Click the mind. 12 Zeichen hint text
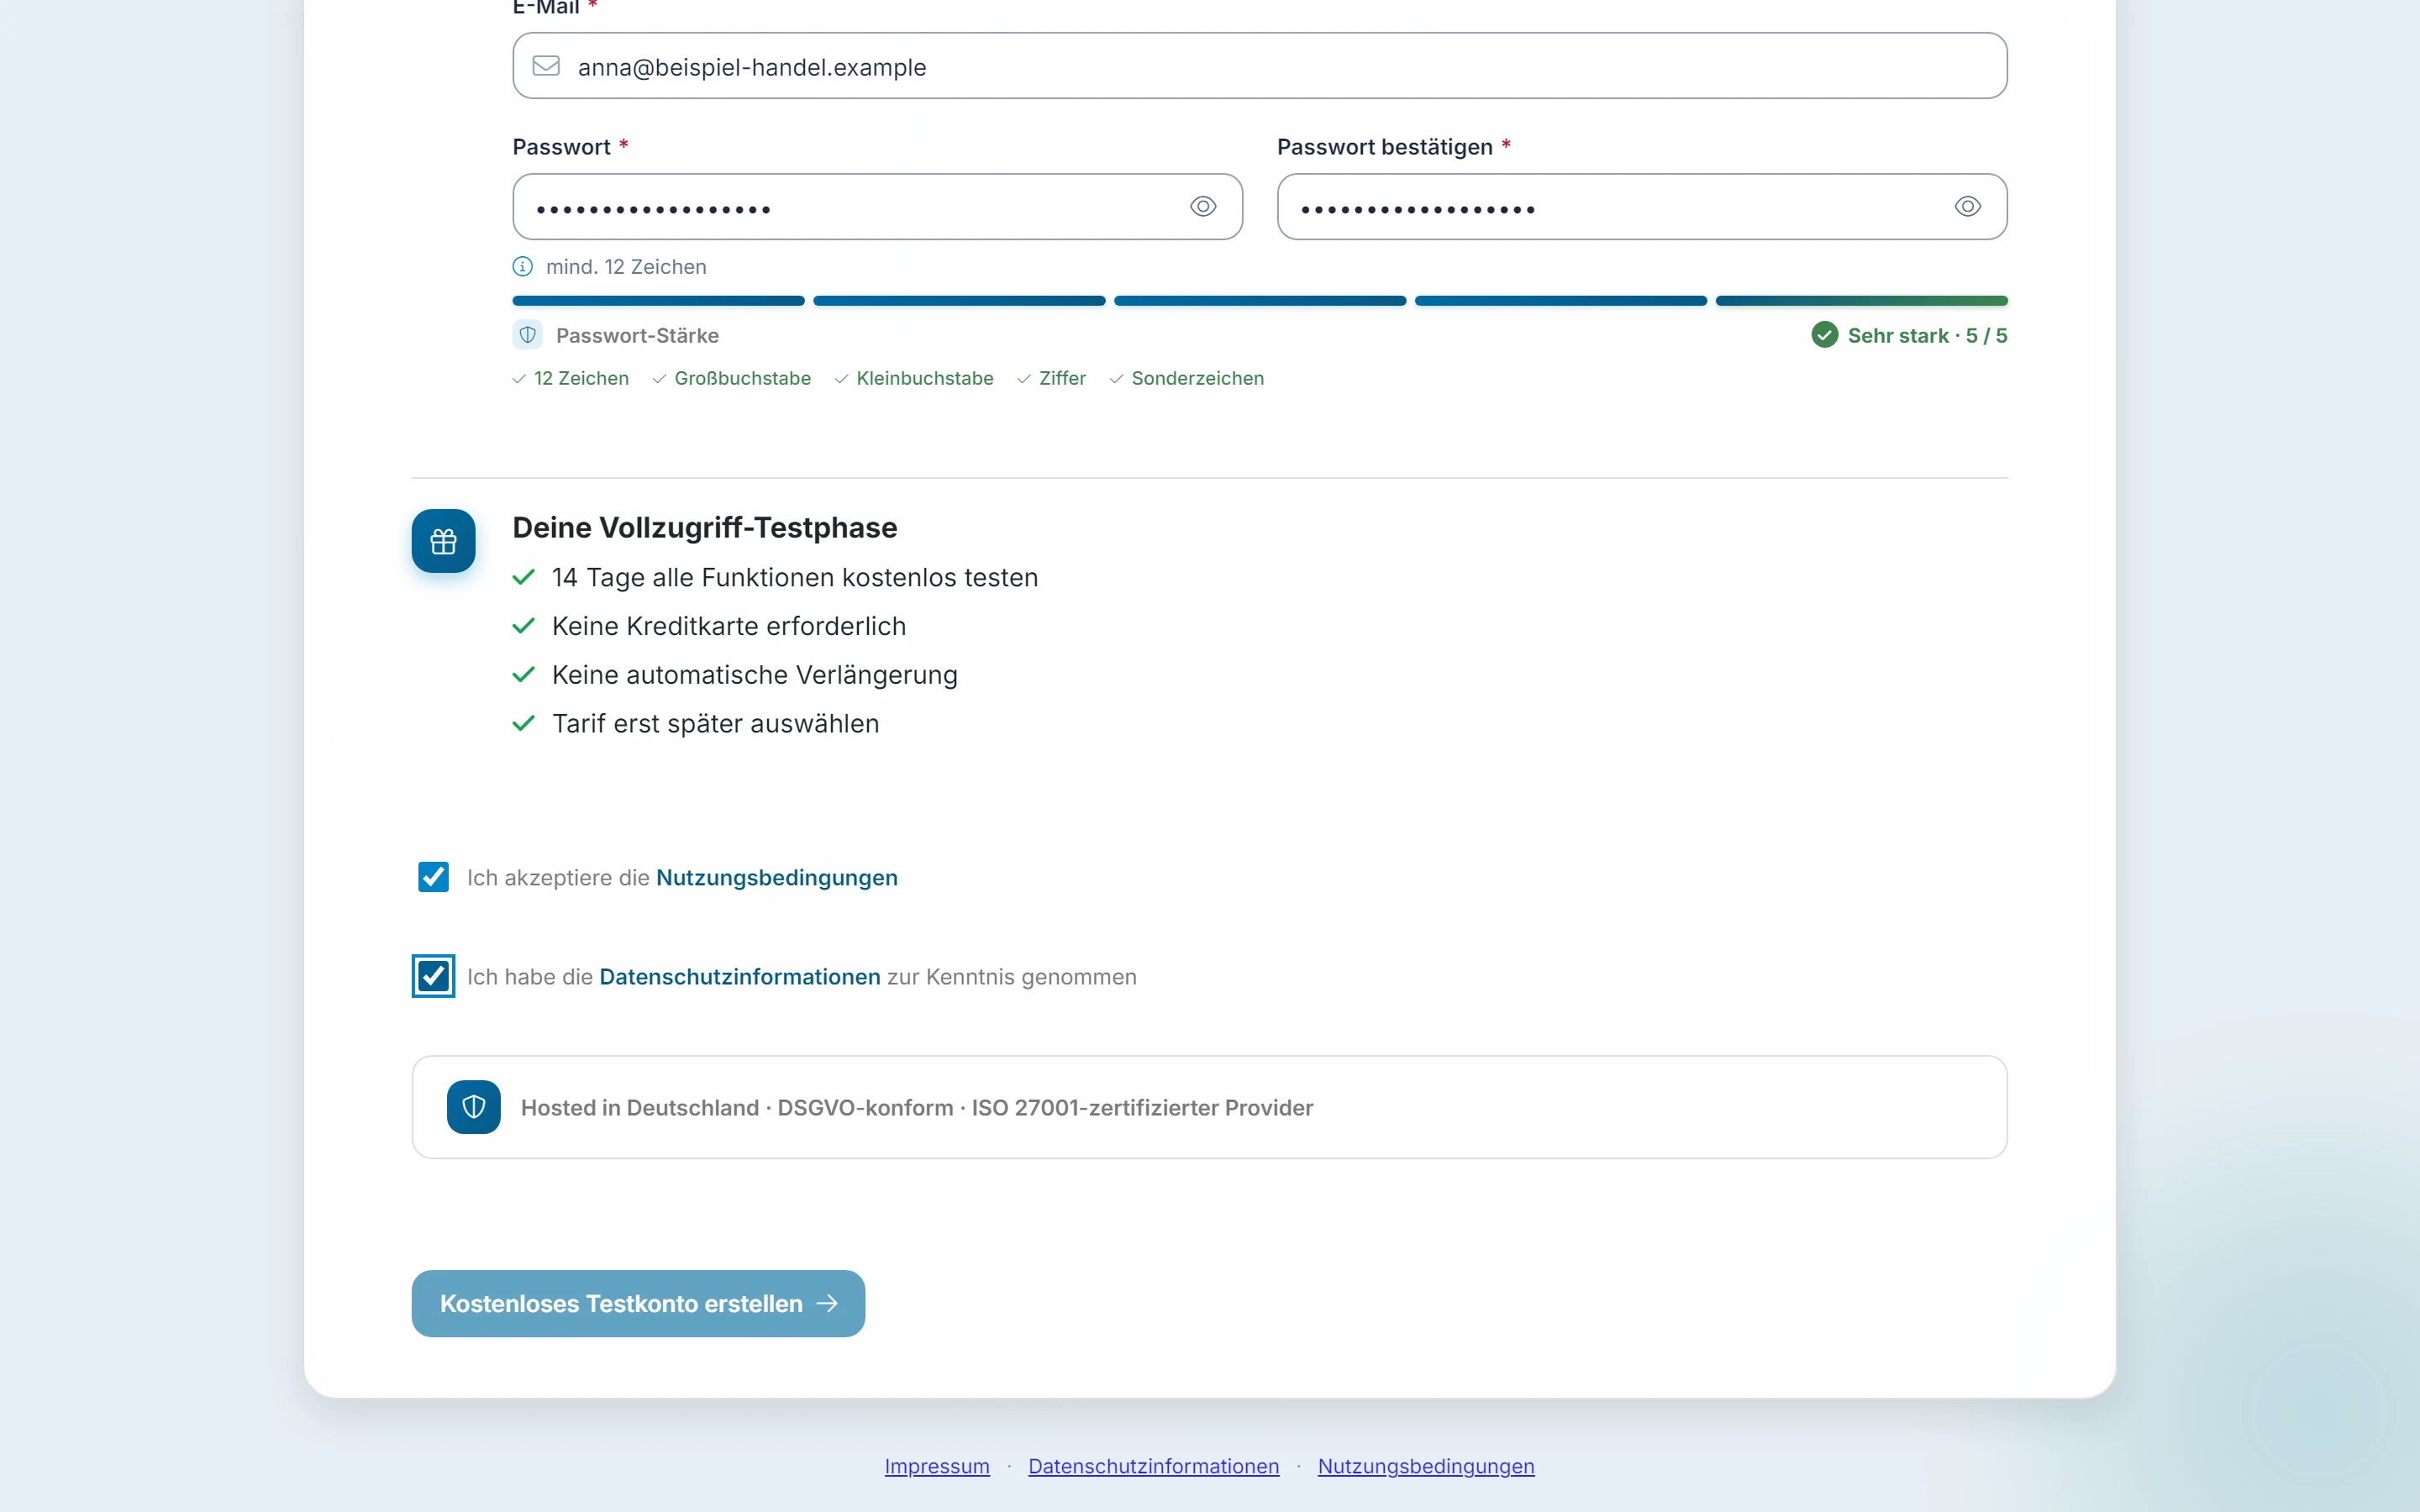The height and width of the screenshot is (1512, 2420). click(x=626, y=267)
